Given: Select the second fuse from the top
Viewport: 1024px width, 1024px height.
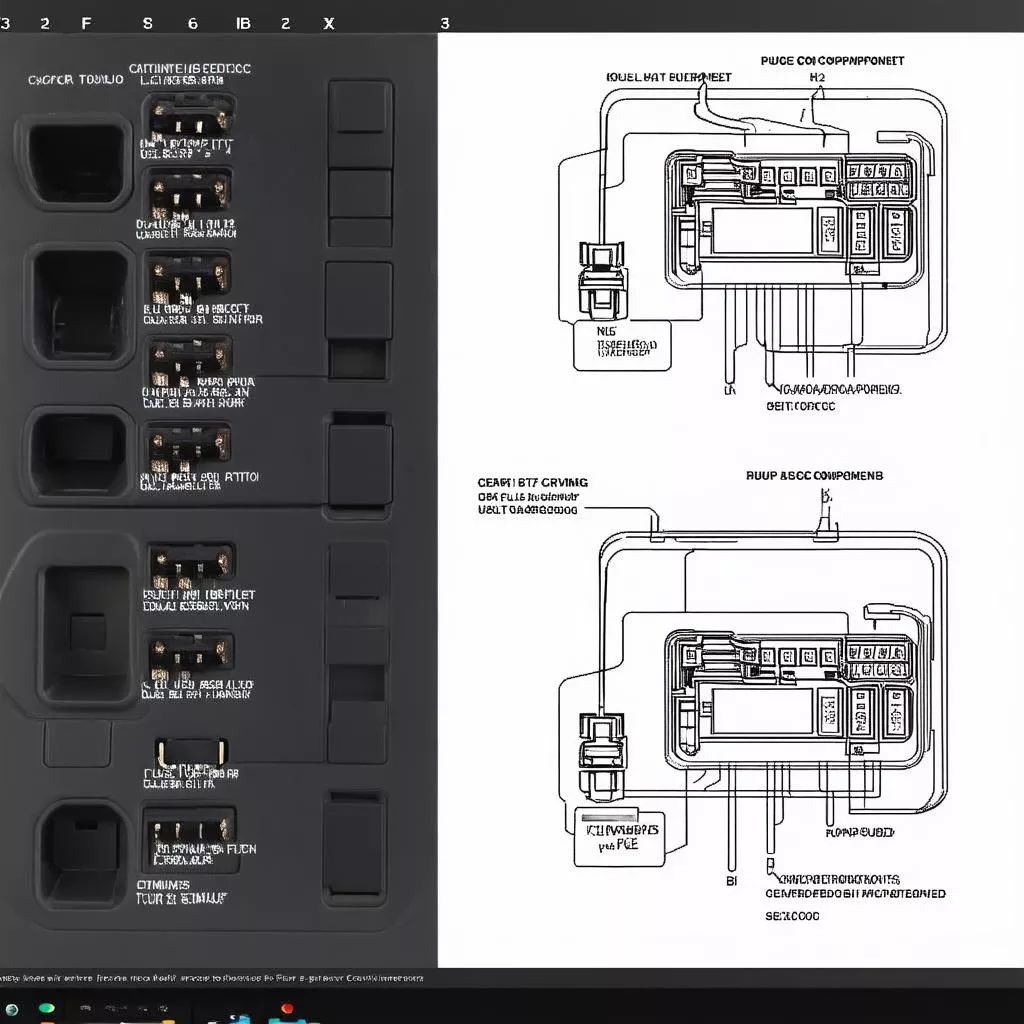Looking at the screenshot, I should 190,192.
